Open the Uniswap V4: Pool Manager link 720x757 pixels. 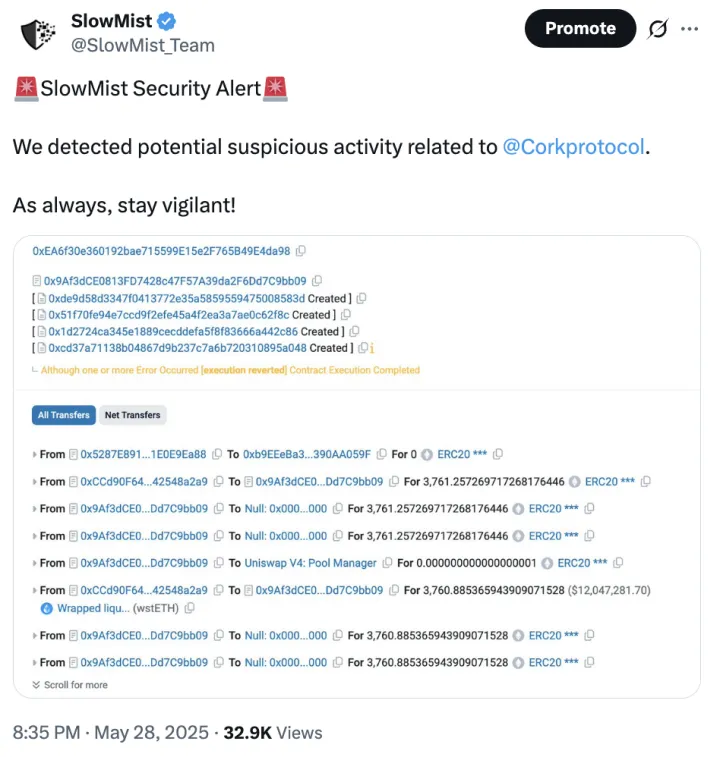pyautogui.click(x=310, y=563)
